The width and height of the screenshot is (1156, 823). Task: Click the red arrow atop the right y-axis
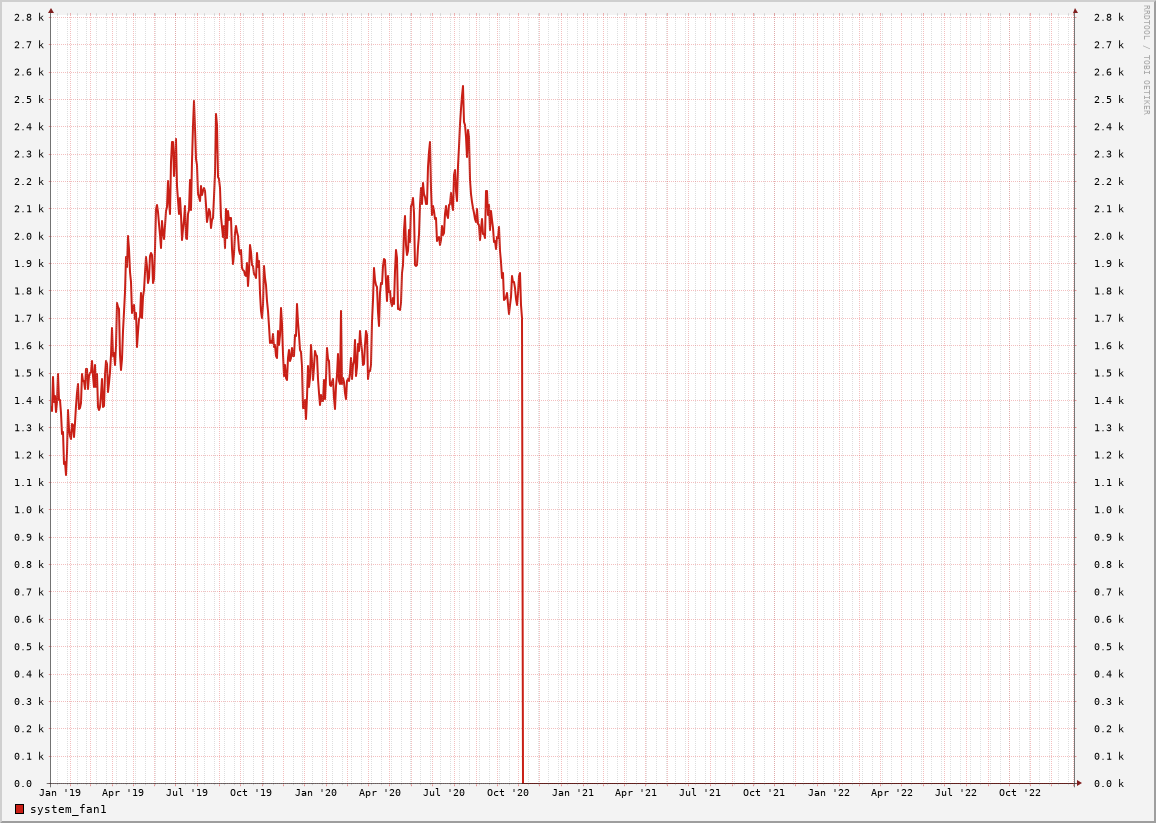[x=1075, y=11]
